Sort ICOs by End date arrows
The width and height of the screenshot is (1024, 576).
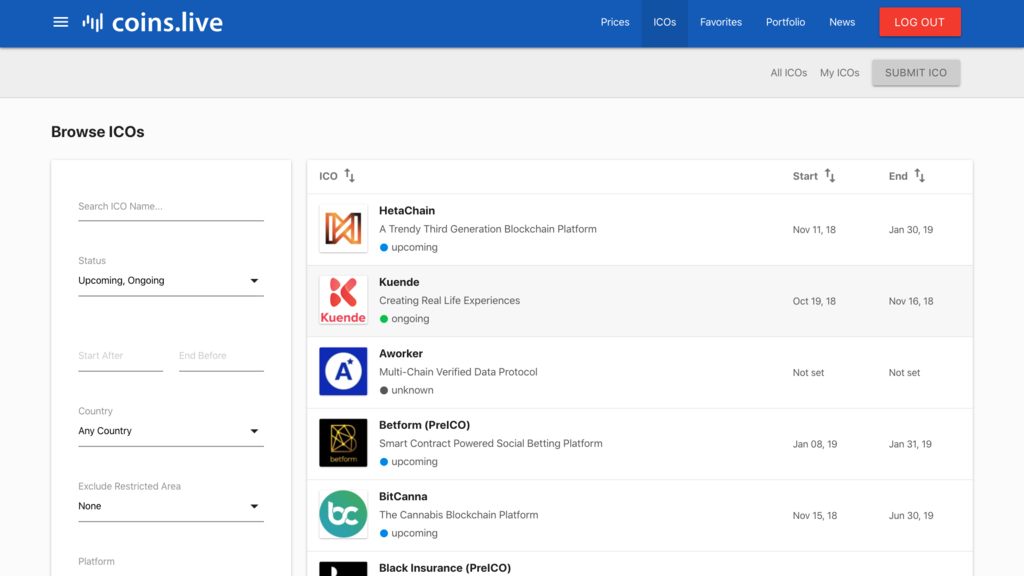pyautogui.click(x=919, y=176)
